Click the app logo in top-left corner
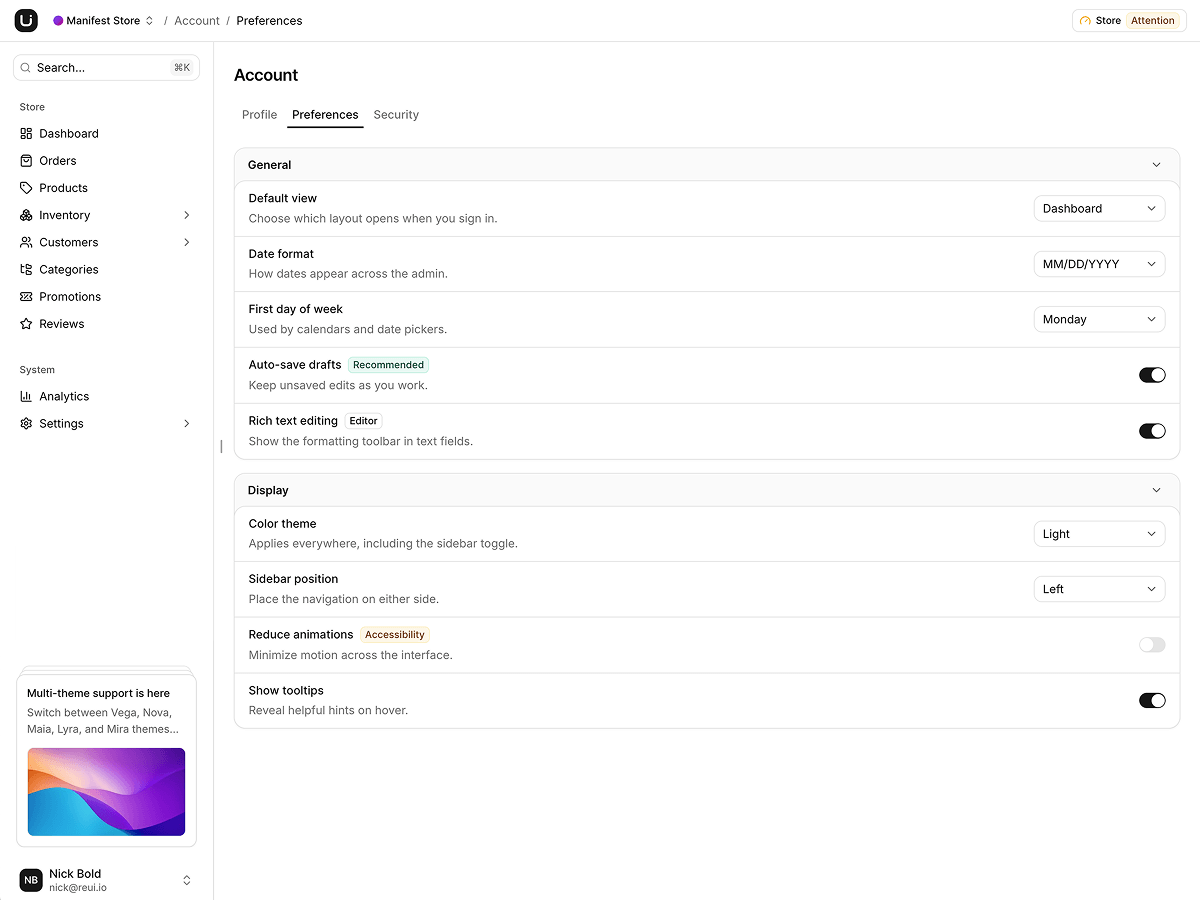Viewport: 1200px width, 900px height. point(26,20)
